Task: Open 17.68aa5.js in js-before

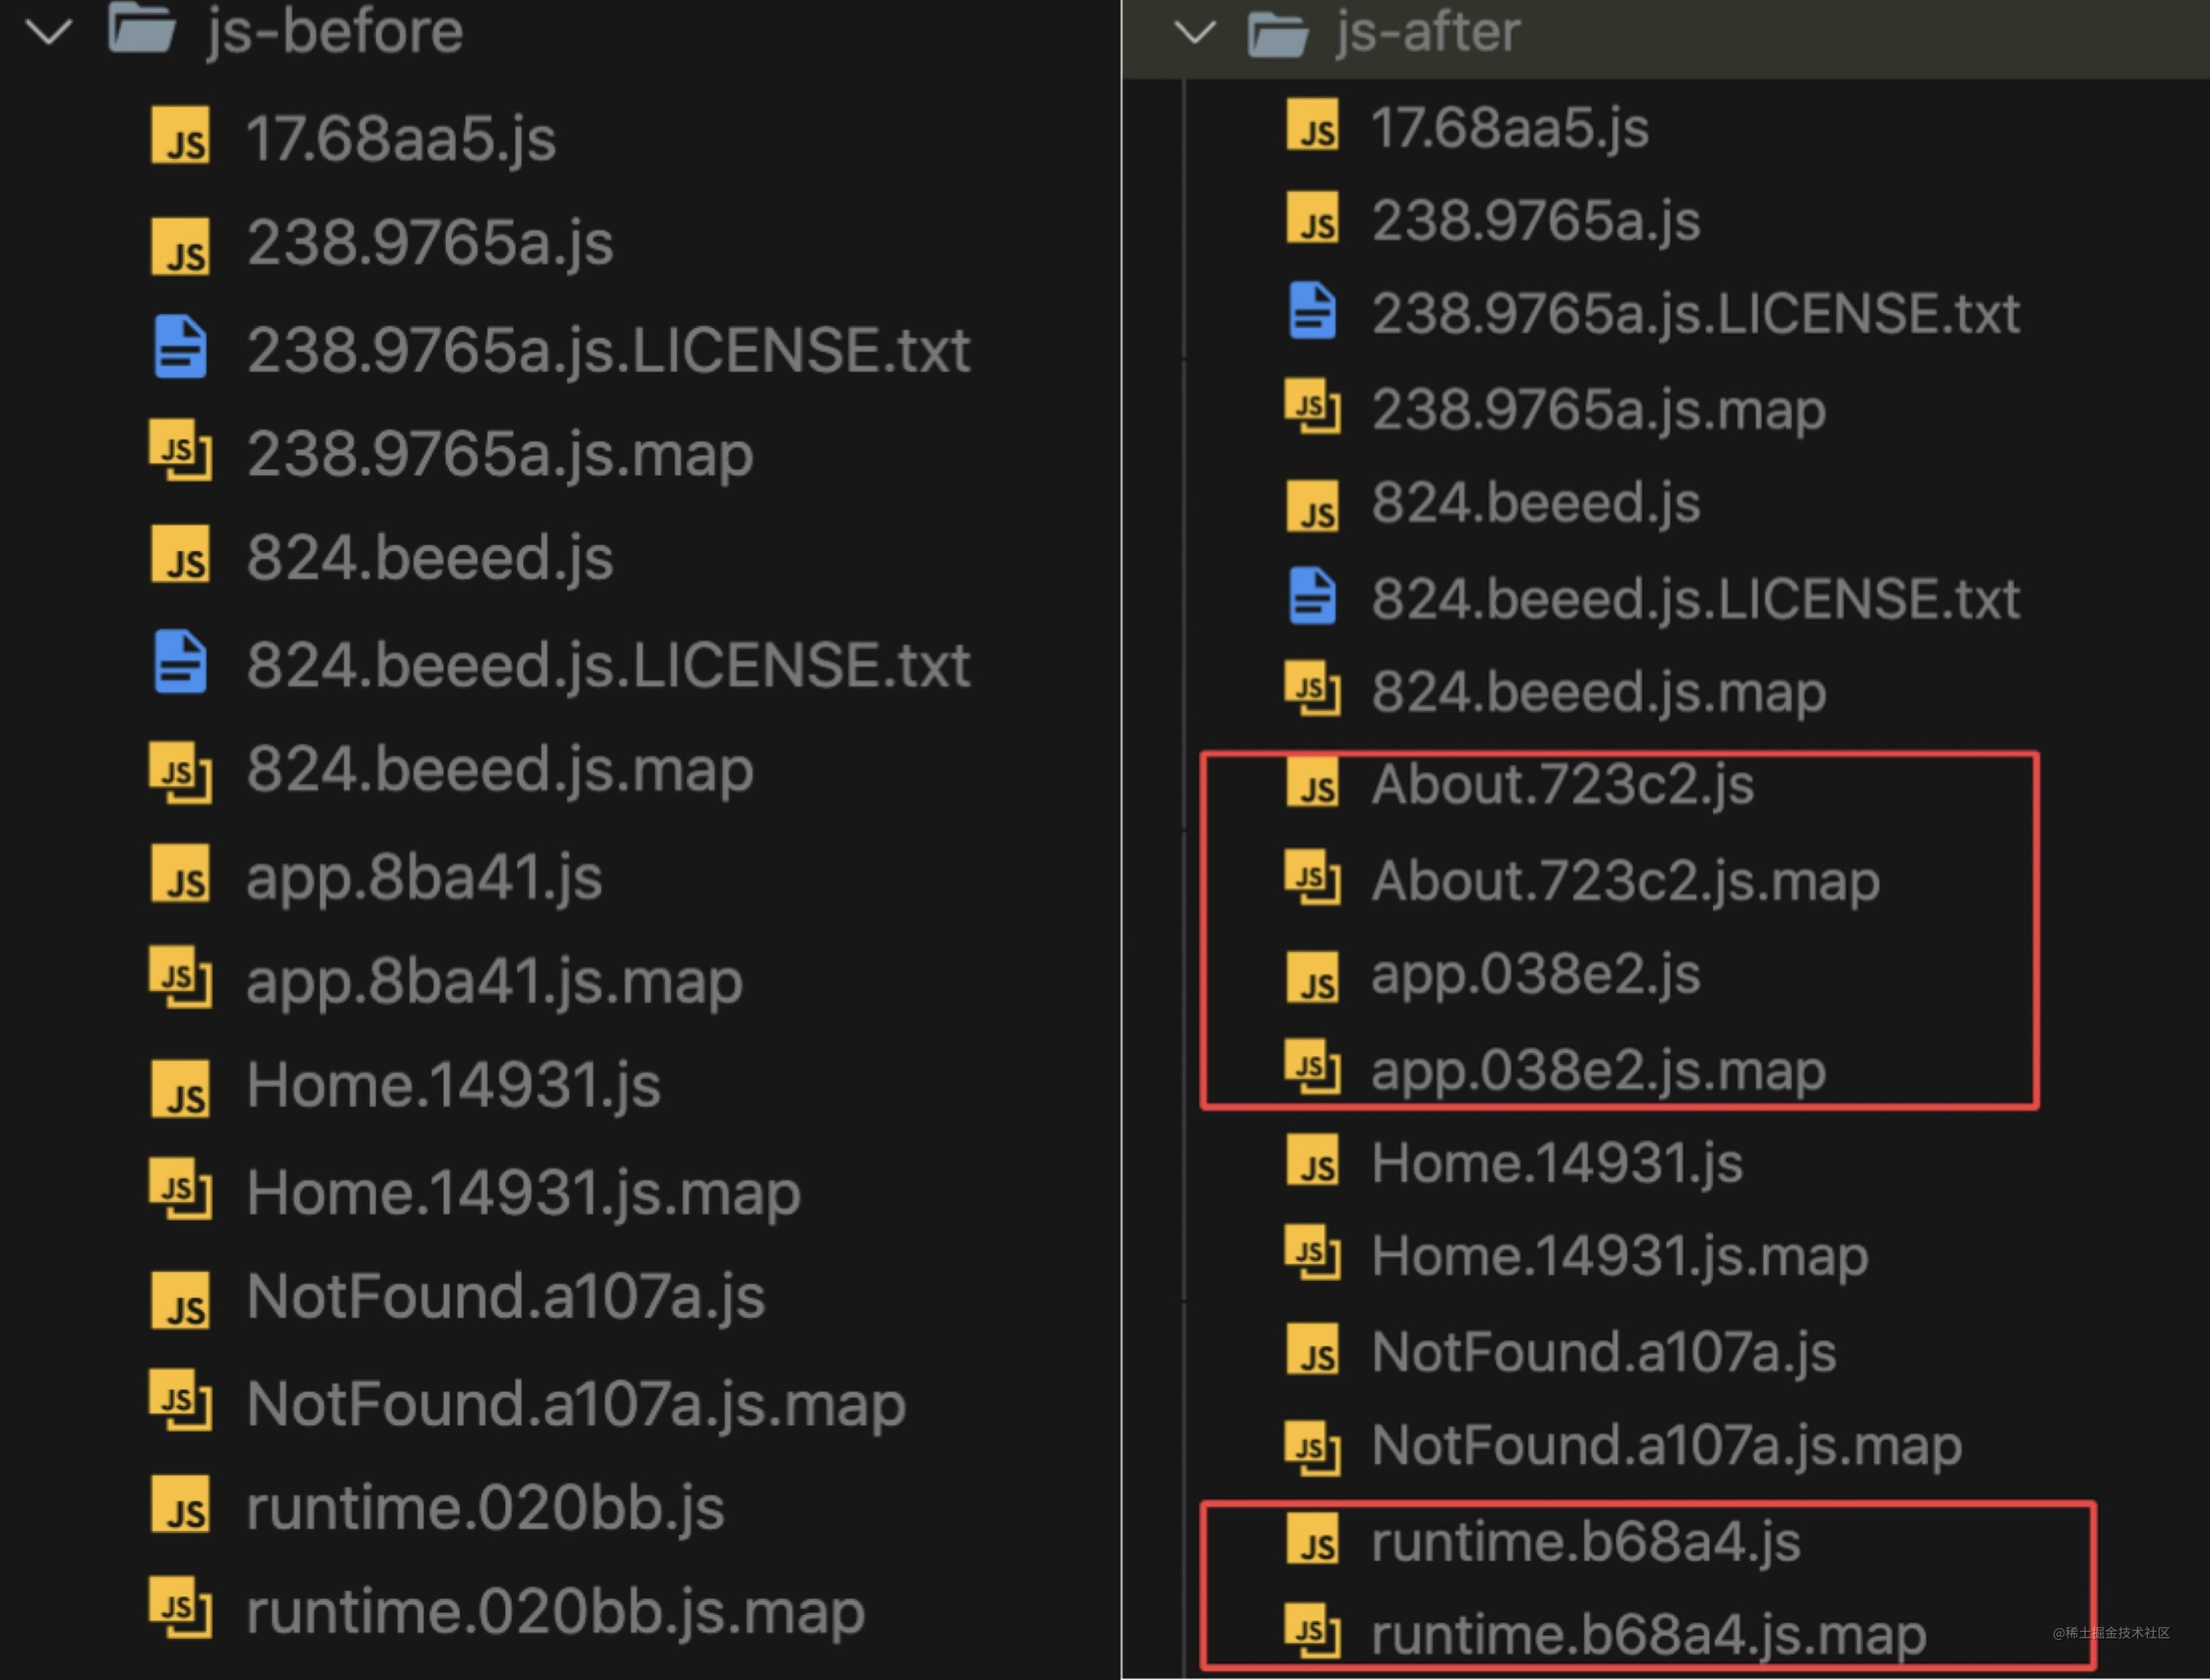Action: [x=401, y=138]
